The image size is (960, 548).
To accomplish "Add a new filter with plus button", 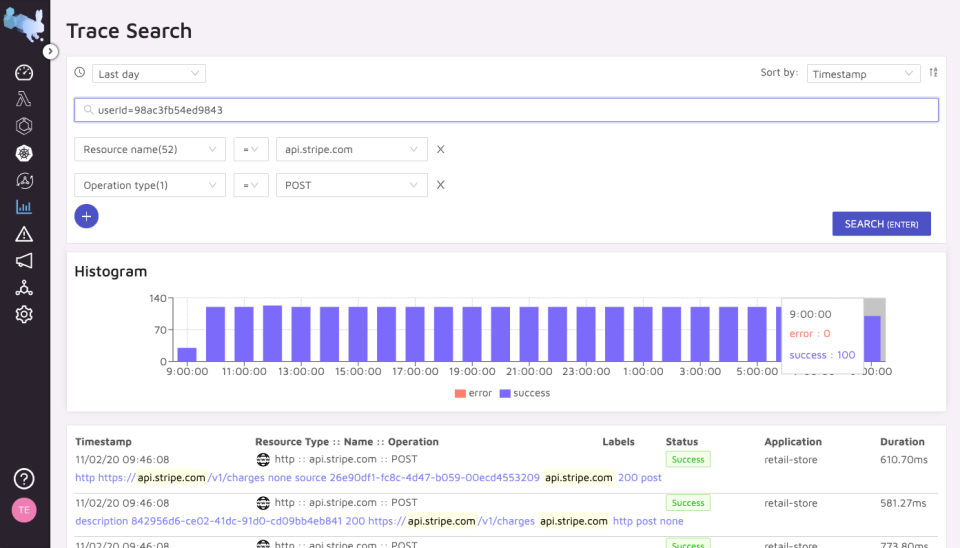I will [86, 216].
